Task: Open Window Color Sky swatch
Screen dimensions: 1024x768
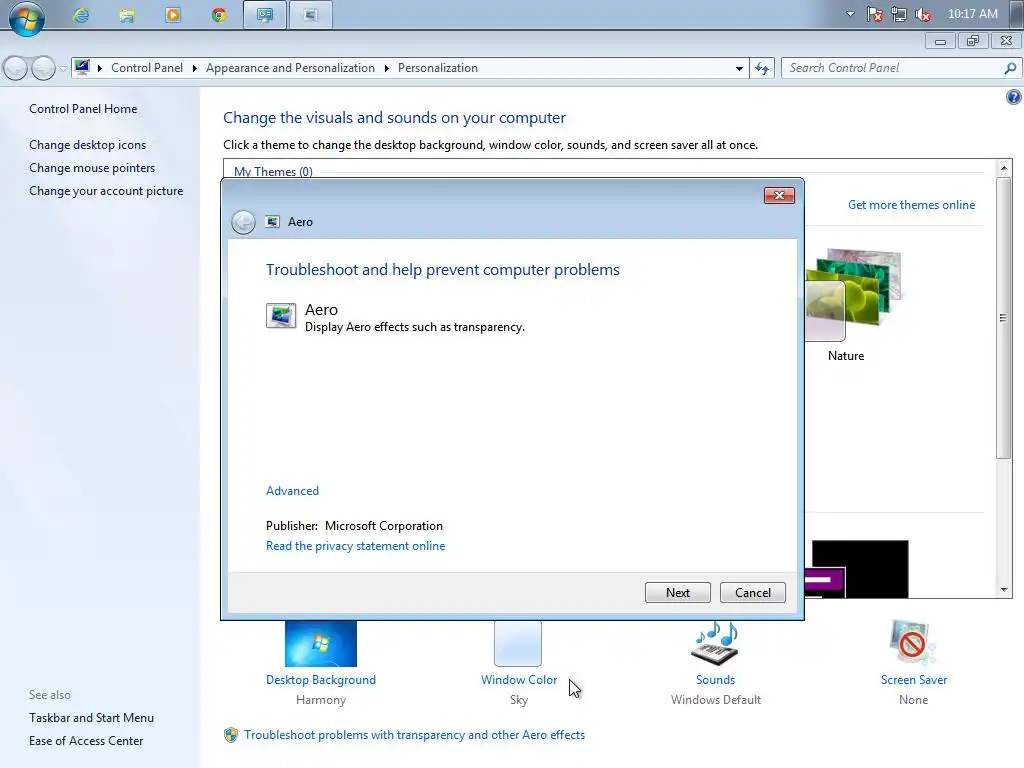Action: pos(518,644)
